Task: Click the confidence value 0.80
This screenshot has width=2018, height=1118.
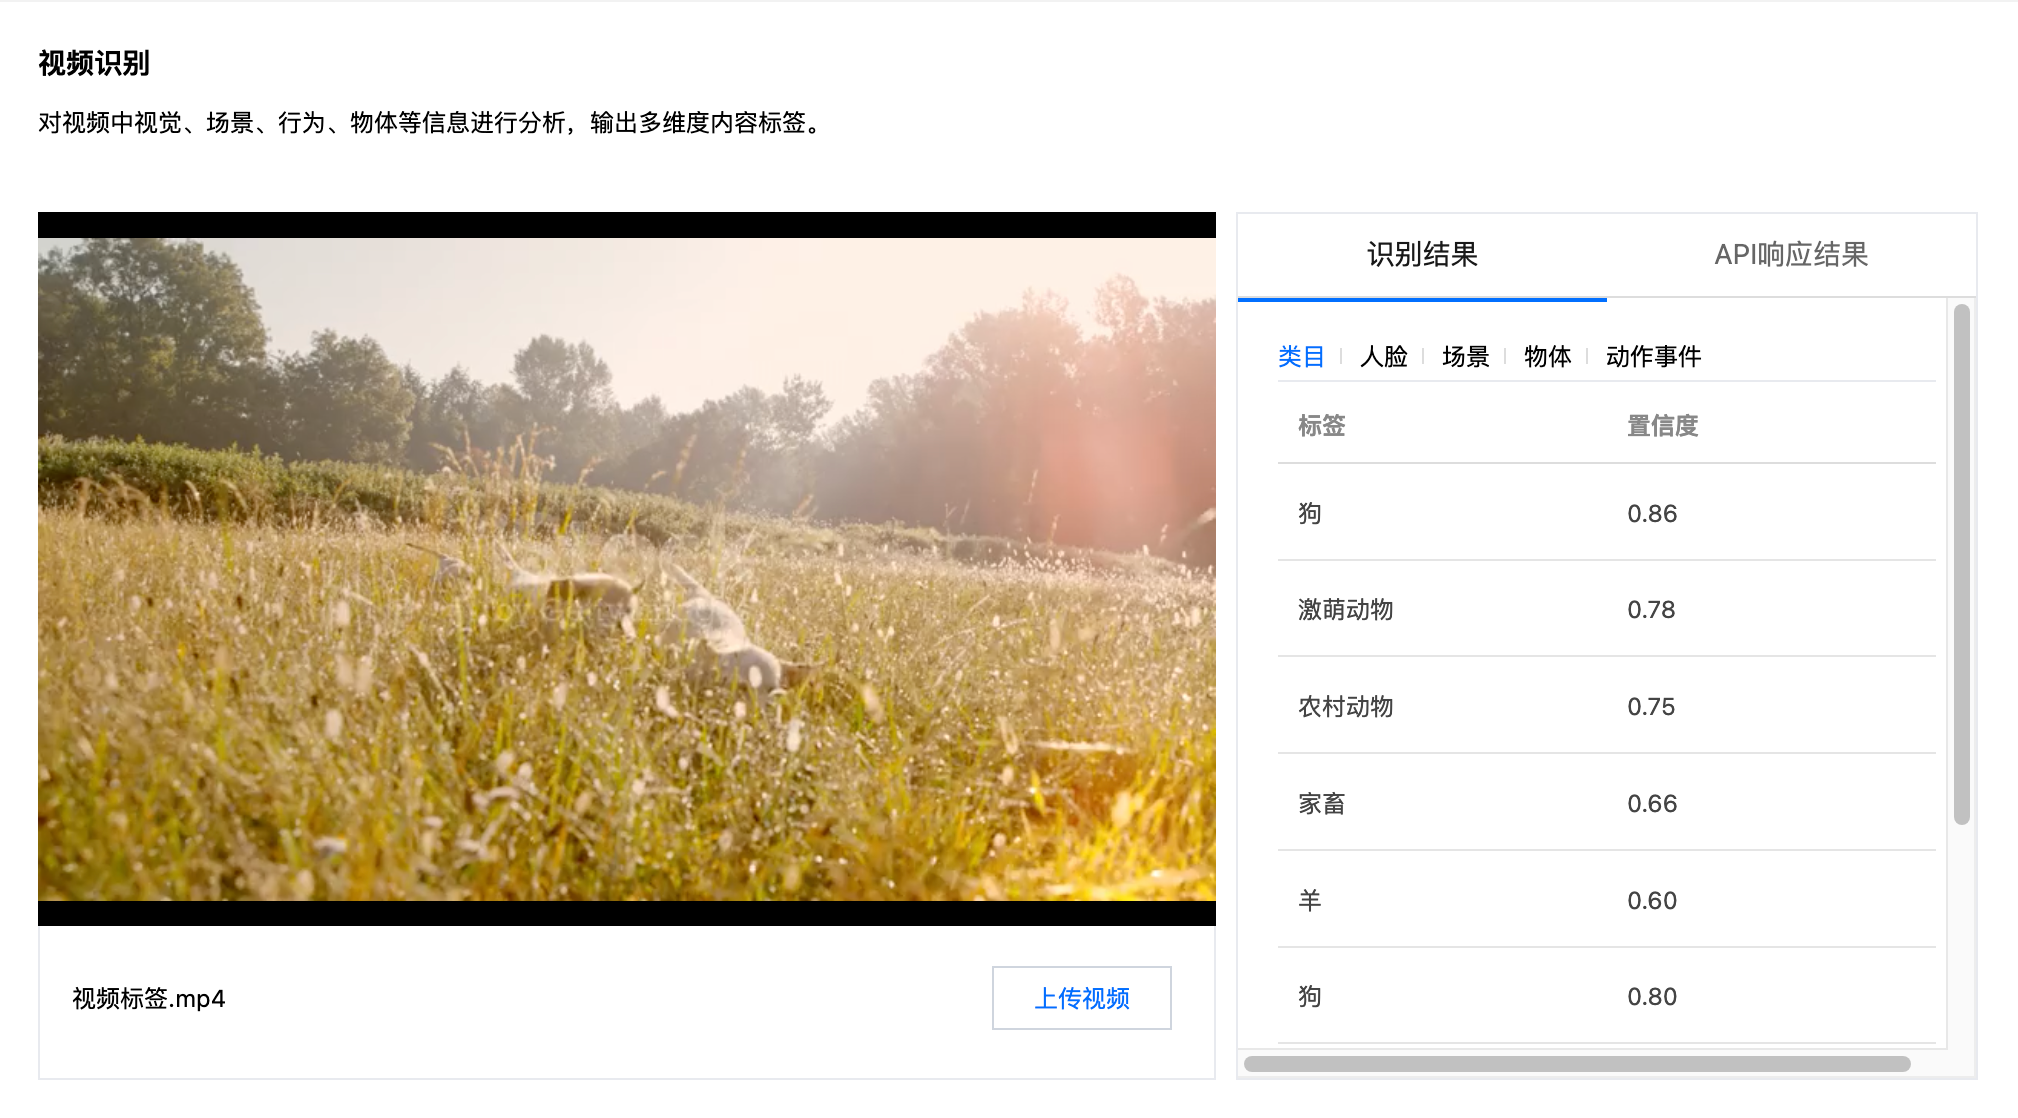Action: pyautogui.click(x=1652, y=997)
